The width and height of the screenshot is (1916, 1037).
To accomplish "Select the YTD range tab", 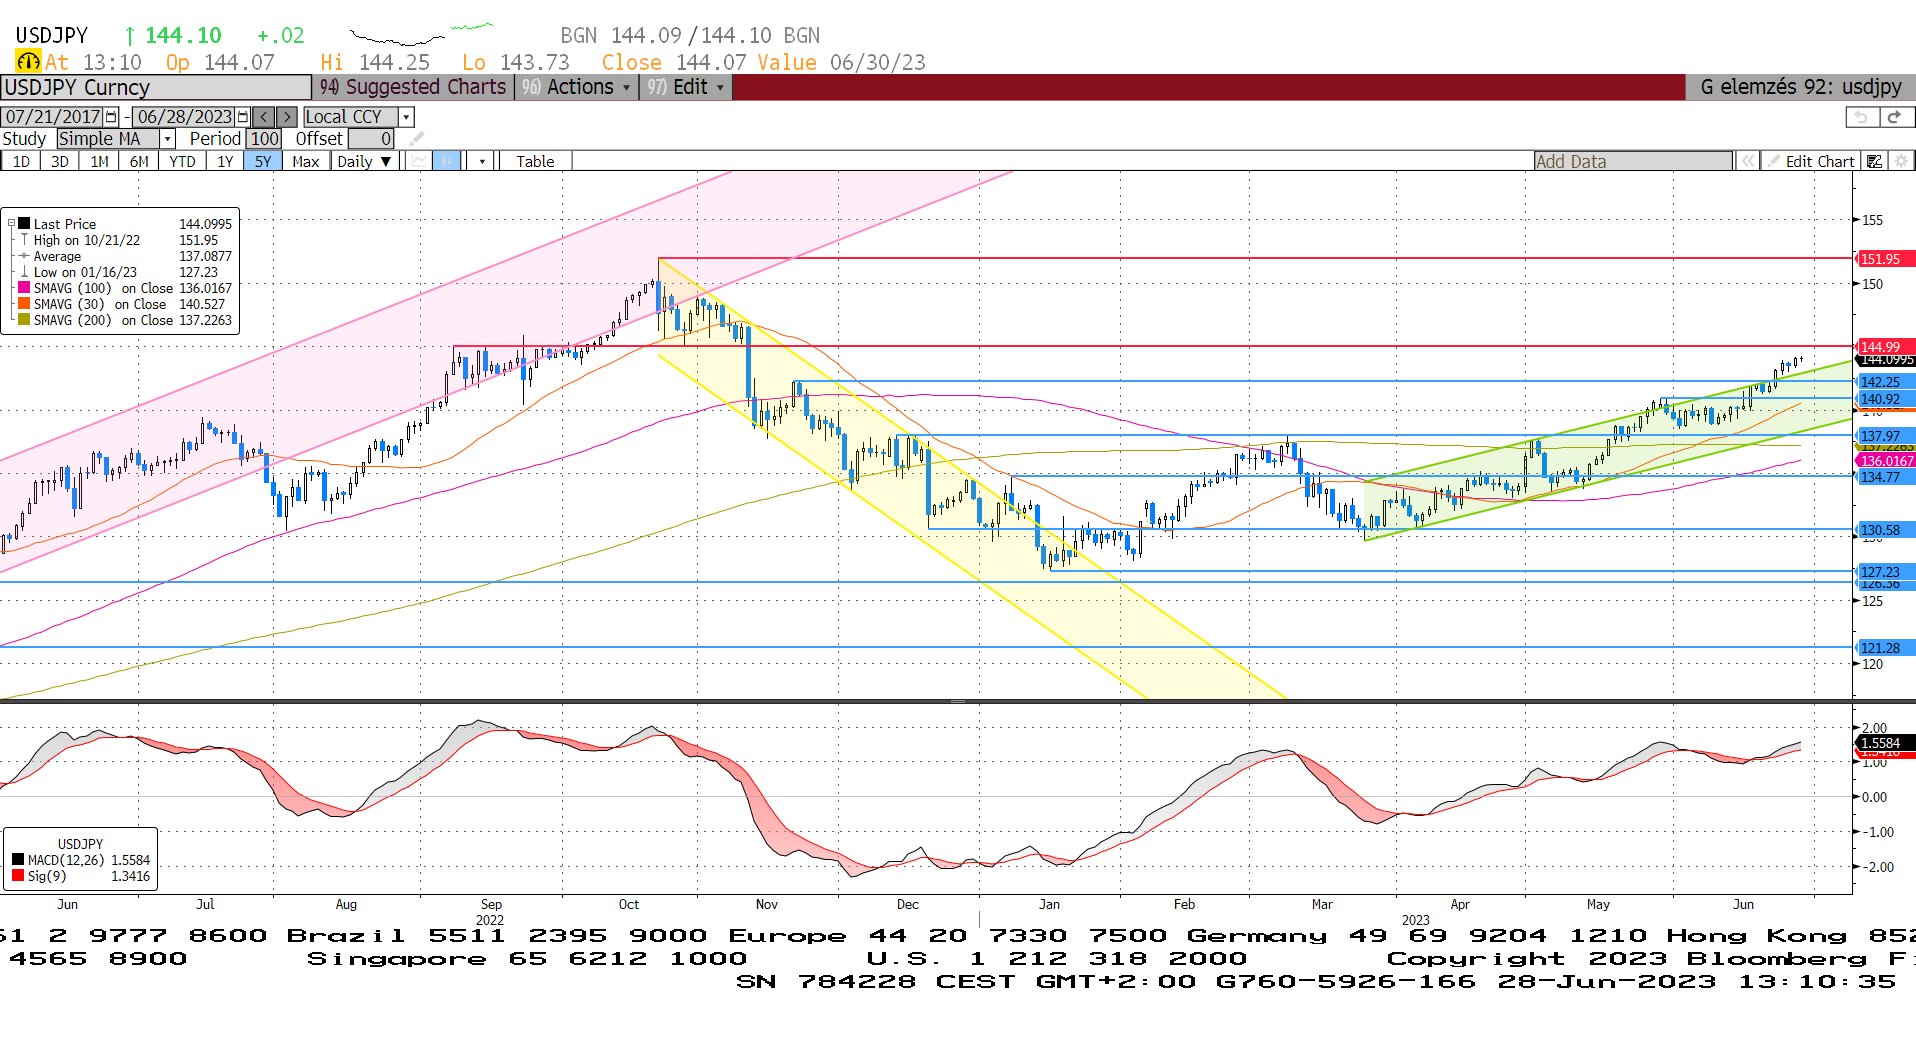I will [182, 161].
